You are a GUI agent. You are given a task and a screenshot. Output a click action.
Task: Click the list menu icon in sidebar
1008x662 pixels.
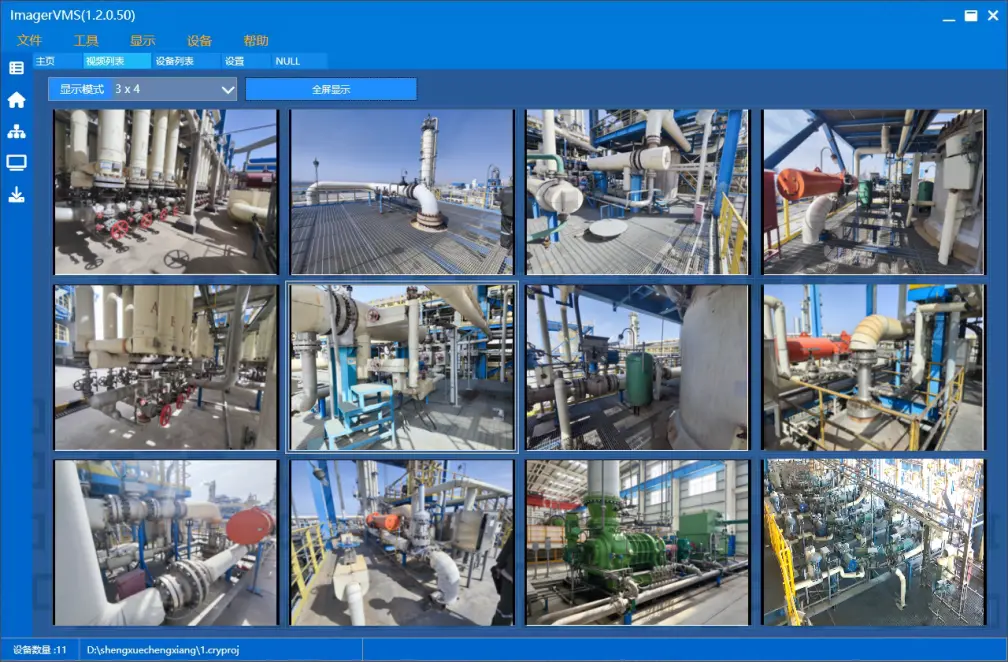click(x=16, y=68)
